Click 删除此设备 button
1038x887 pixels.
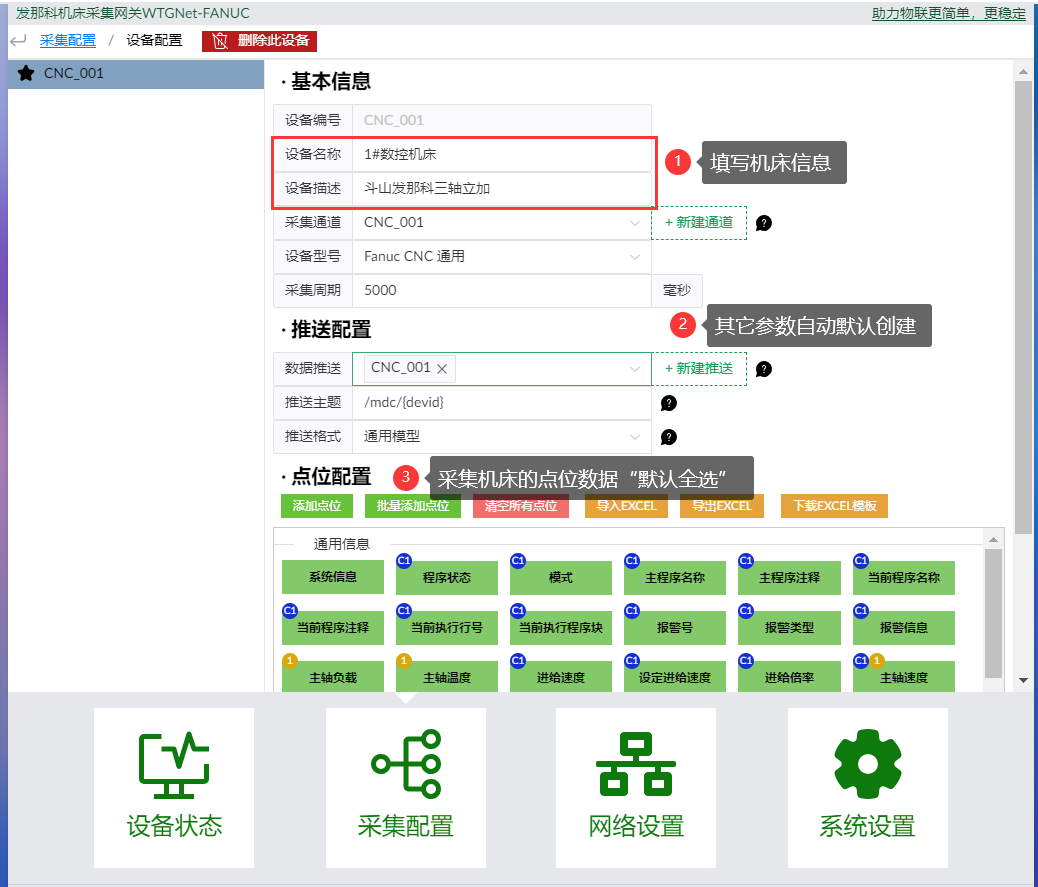[x=260, y=41]
